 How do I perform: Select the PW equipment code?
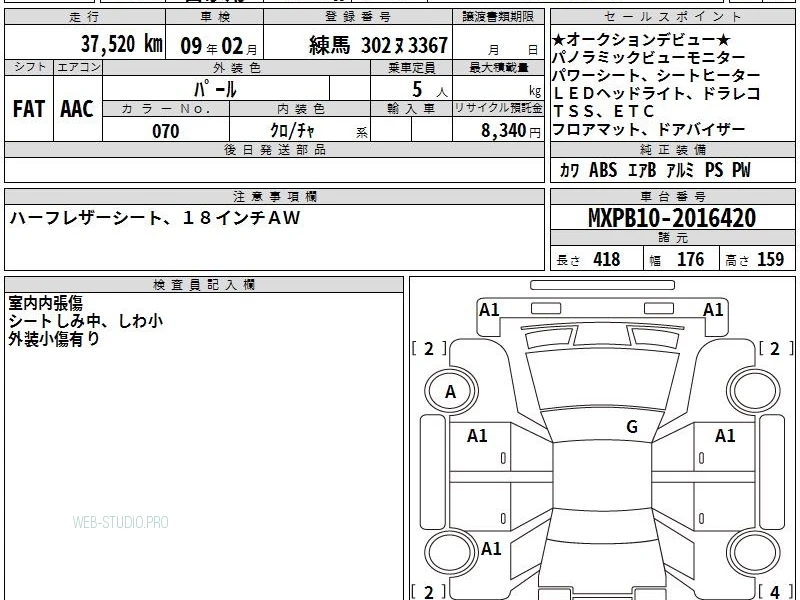coord(741,170)
